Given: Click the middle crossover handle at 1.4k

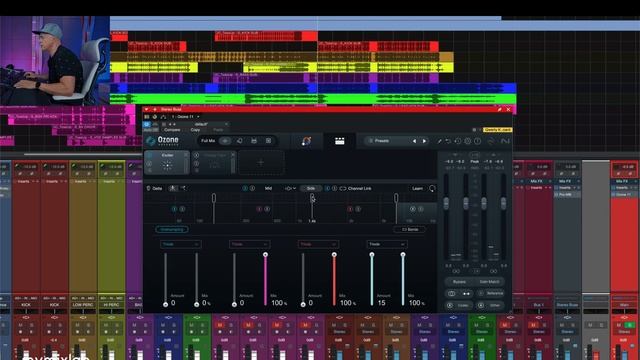Looking at the screenshot, I should pos(312,198).
